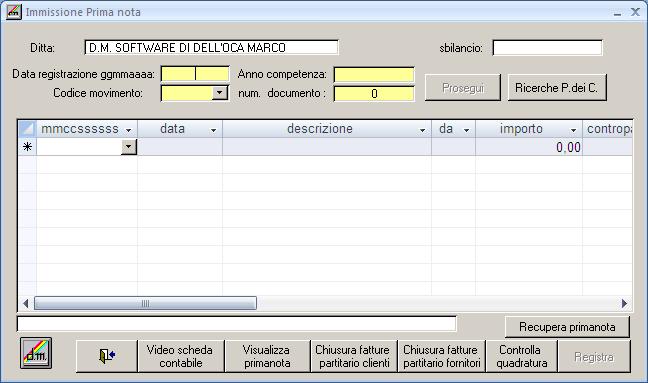Screen dimensions: 648x383
Task: Click the descrizione cell in the new row
Action: click(327, 147)
